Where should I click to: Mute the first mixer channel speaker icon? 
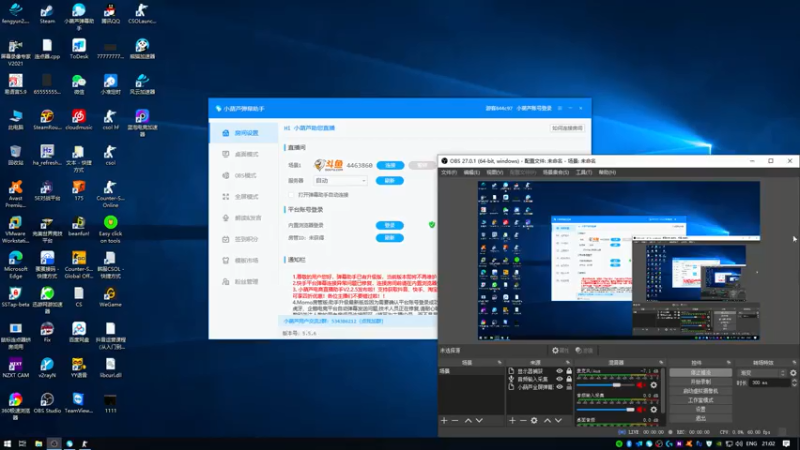pos(641,385)
